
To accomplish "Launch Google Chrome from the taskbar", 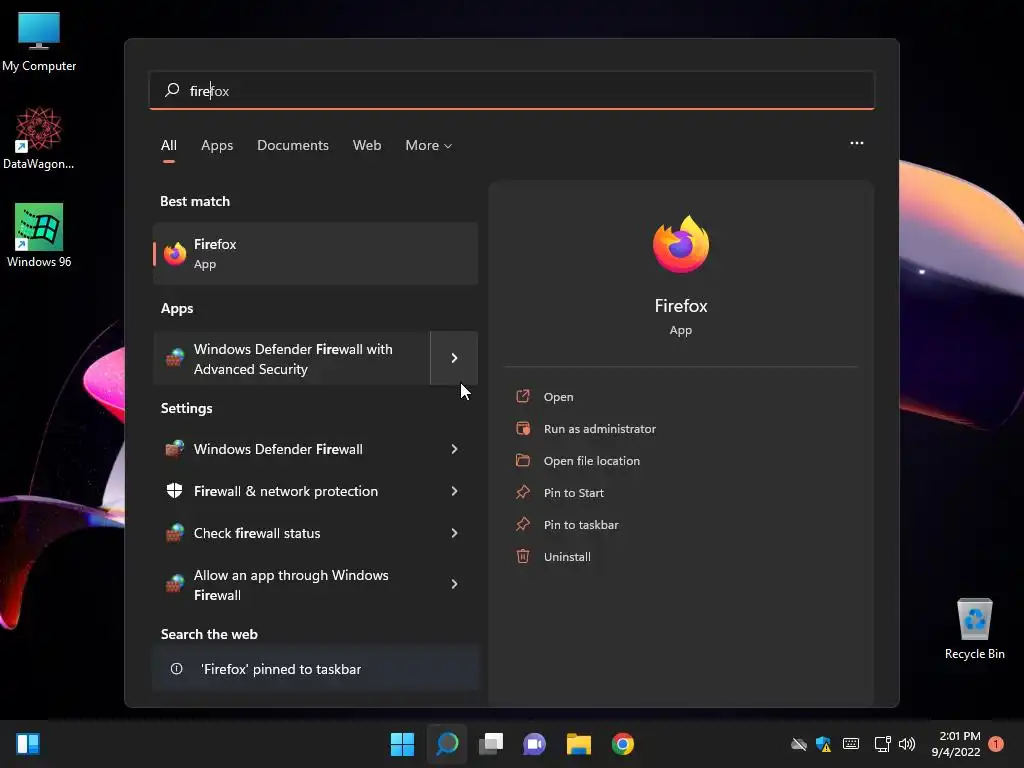I will click(622, 744).
